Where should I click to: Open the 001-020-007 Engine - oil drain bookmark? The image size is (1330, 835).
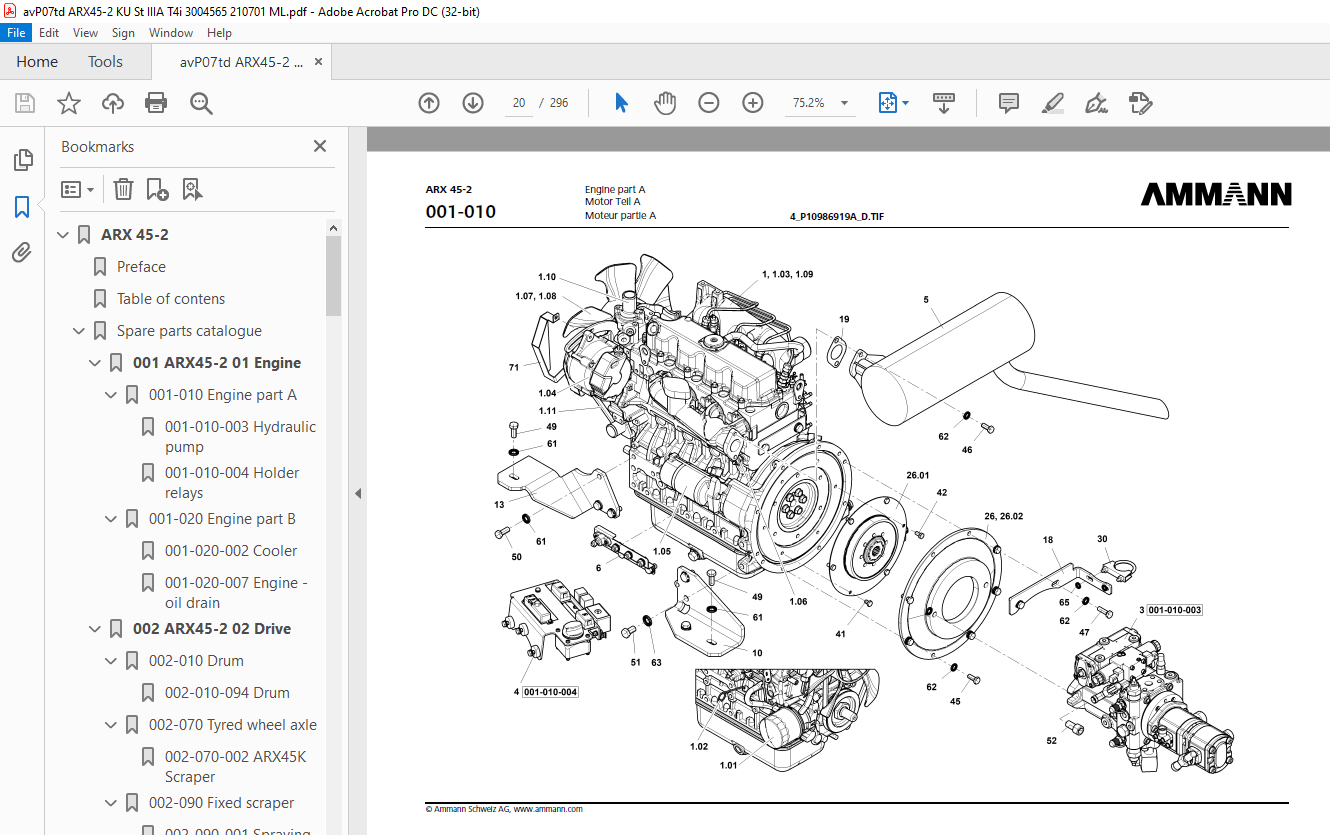[236, 593]
